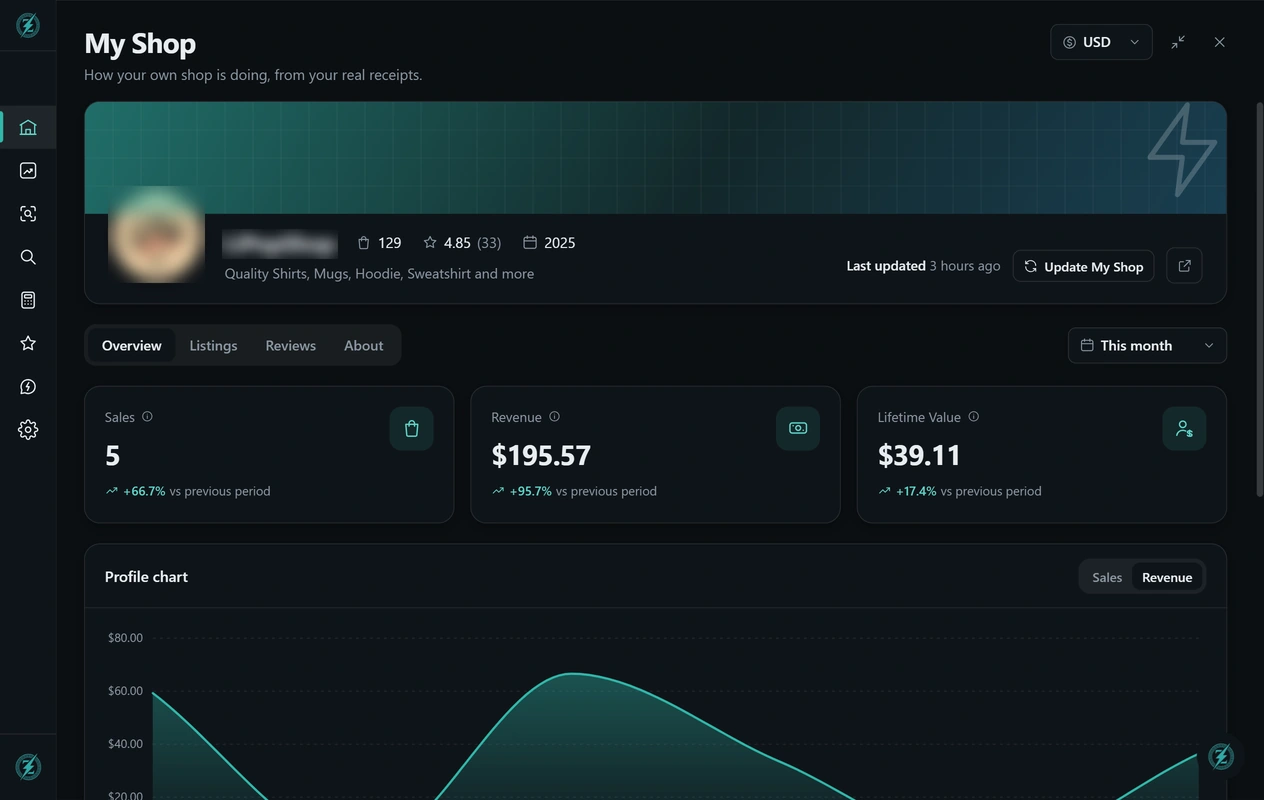Select the About tab
The width and height of the screenshot is (1264, 800).
coord(363,345)
